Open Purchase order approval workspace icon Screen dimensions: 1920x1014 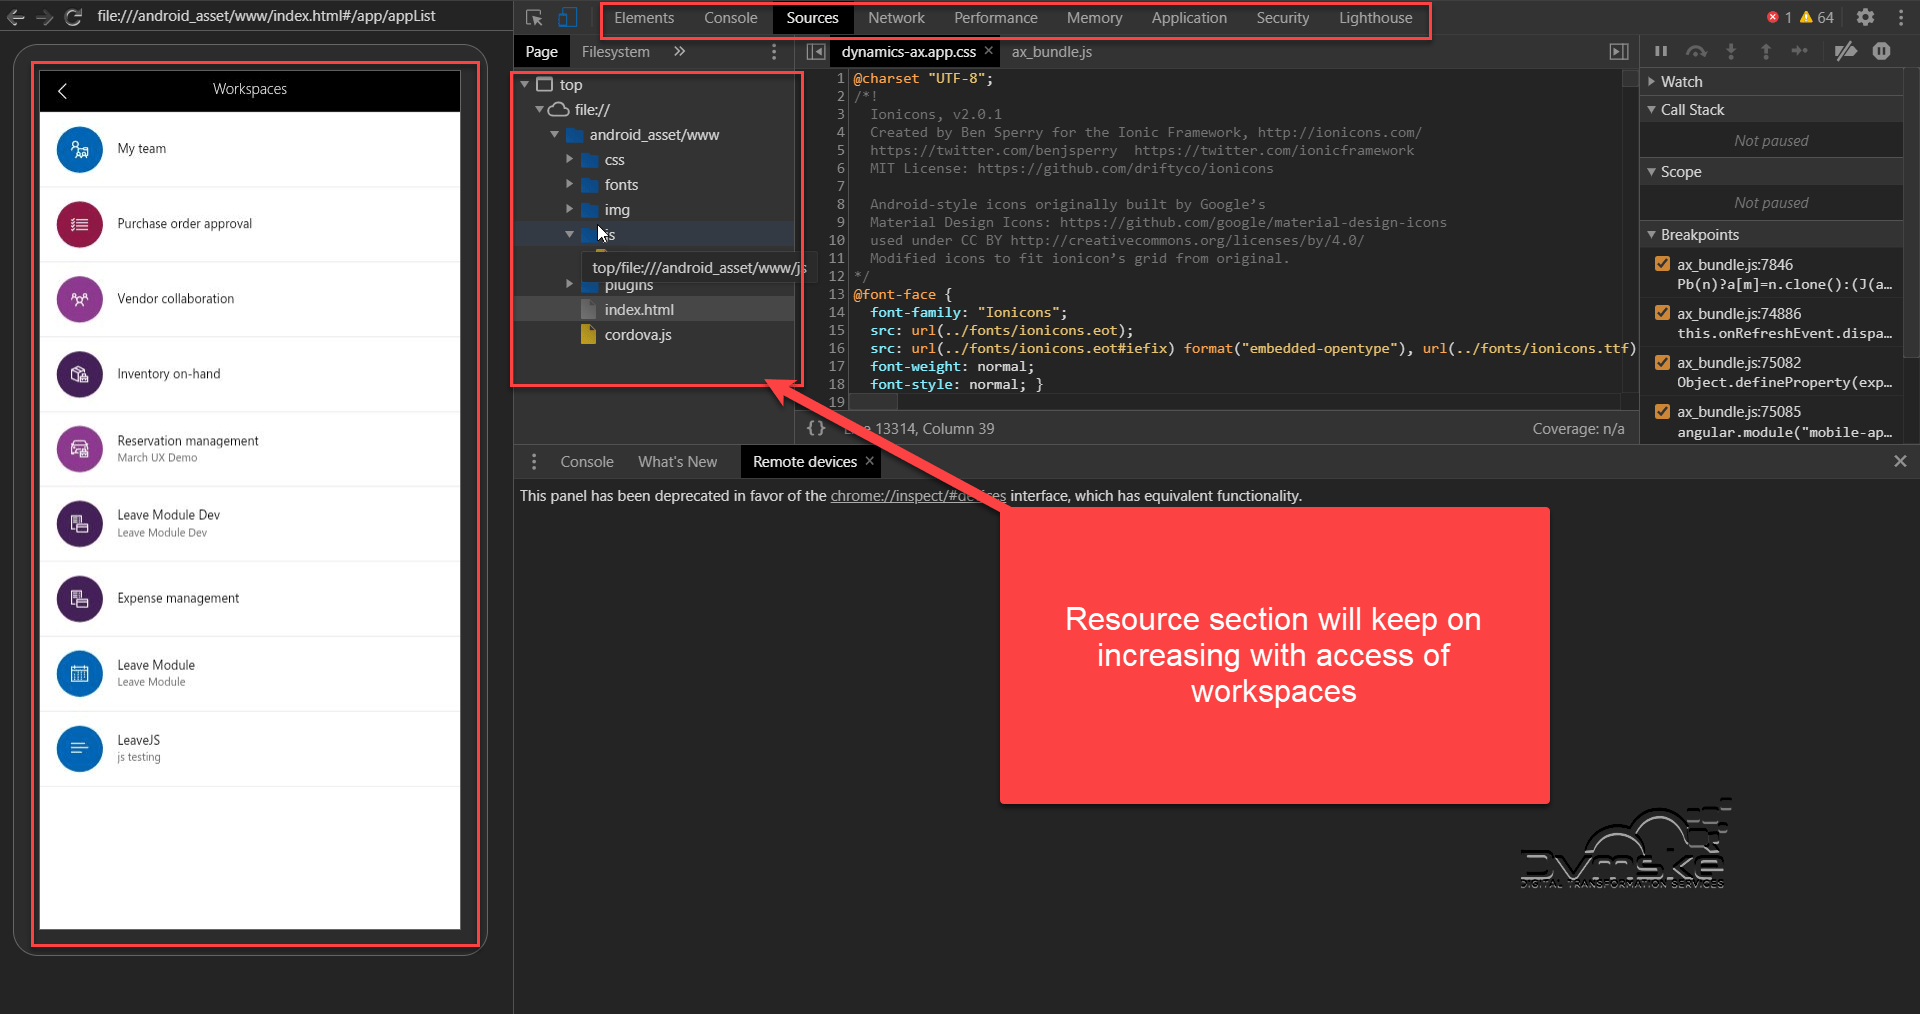pos(80,224)
